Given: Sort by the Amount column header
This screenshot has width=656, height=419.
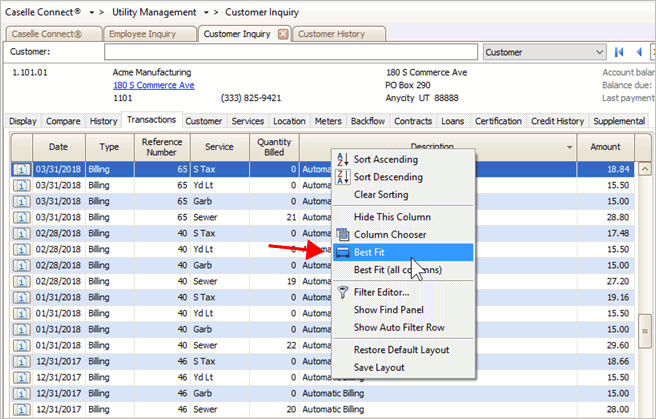Looking at the screenshot, I should [x=605, y=147].
